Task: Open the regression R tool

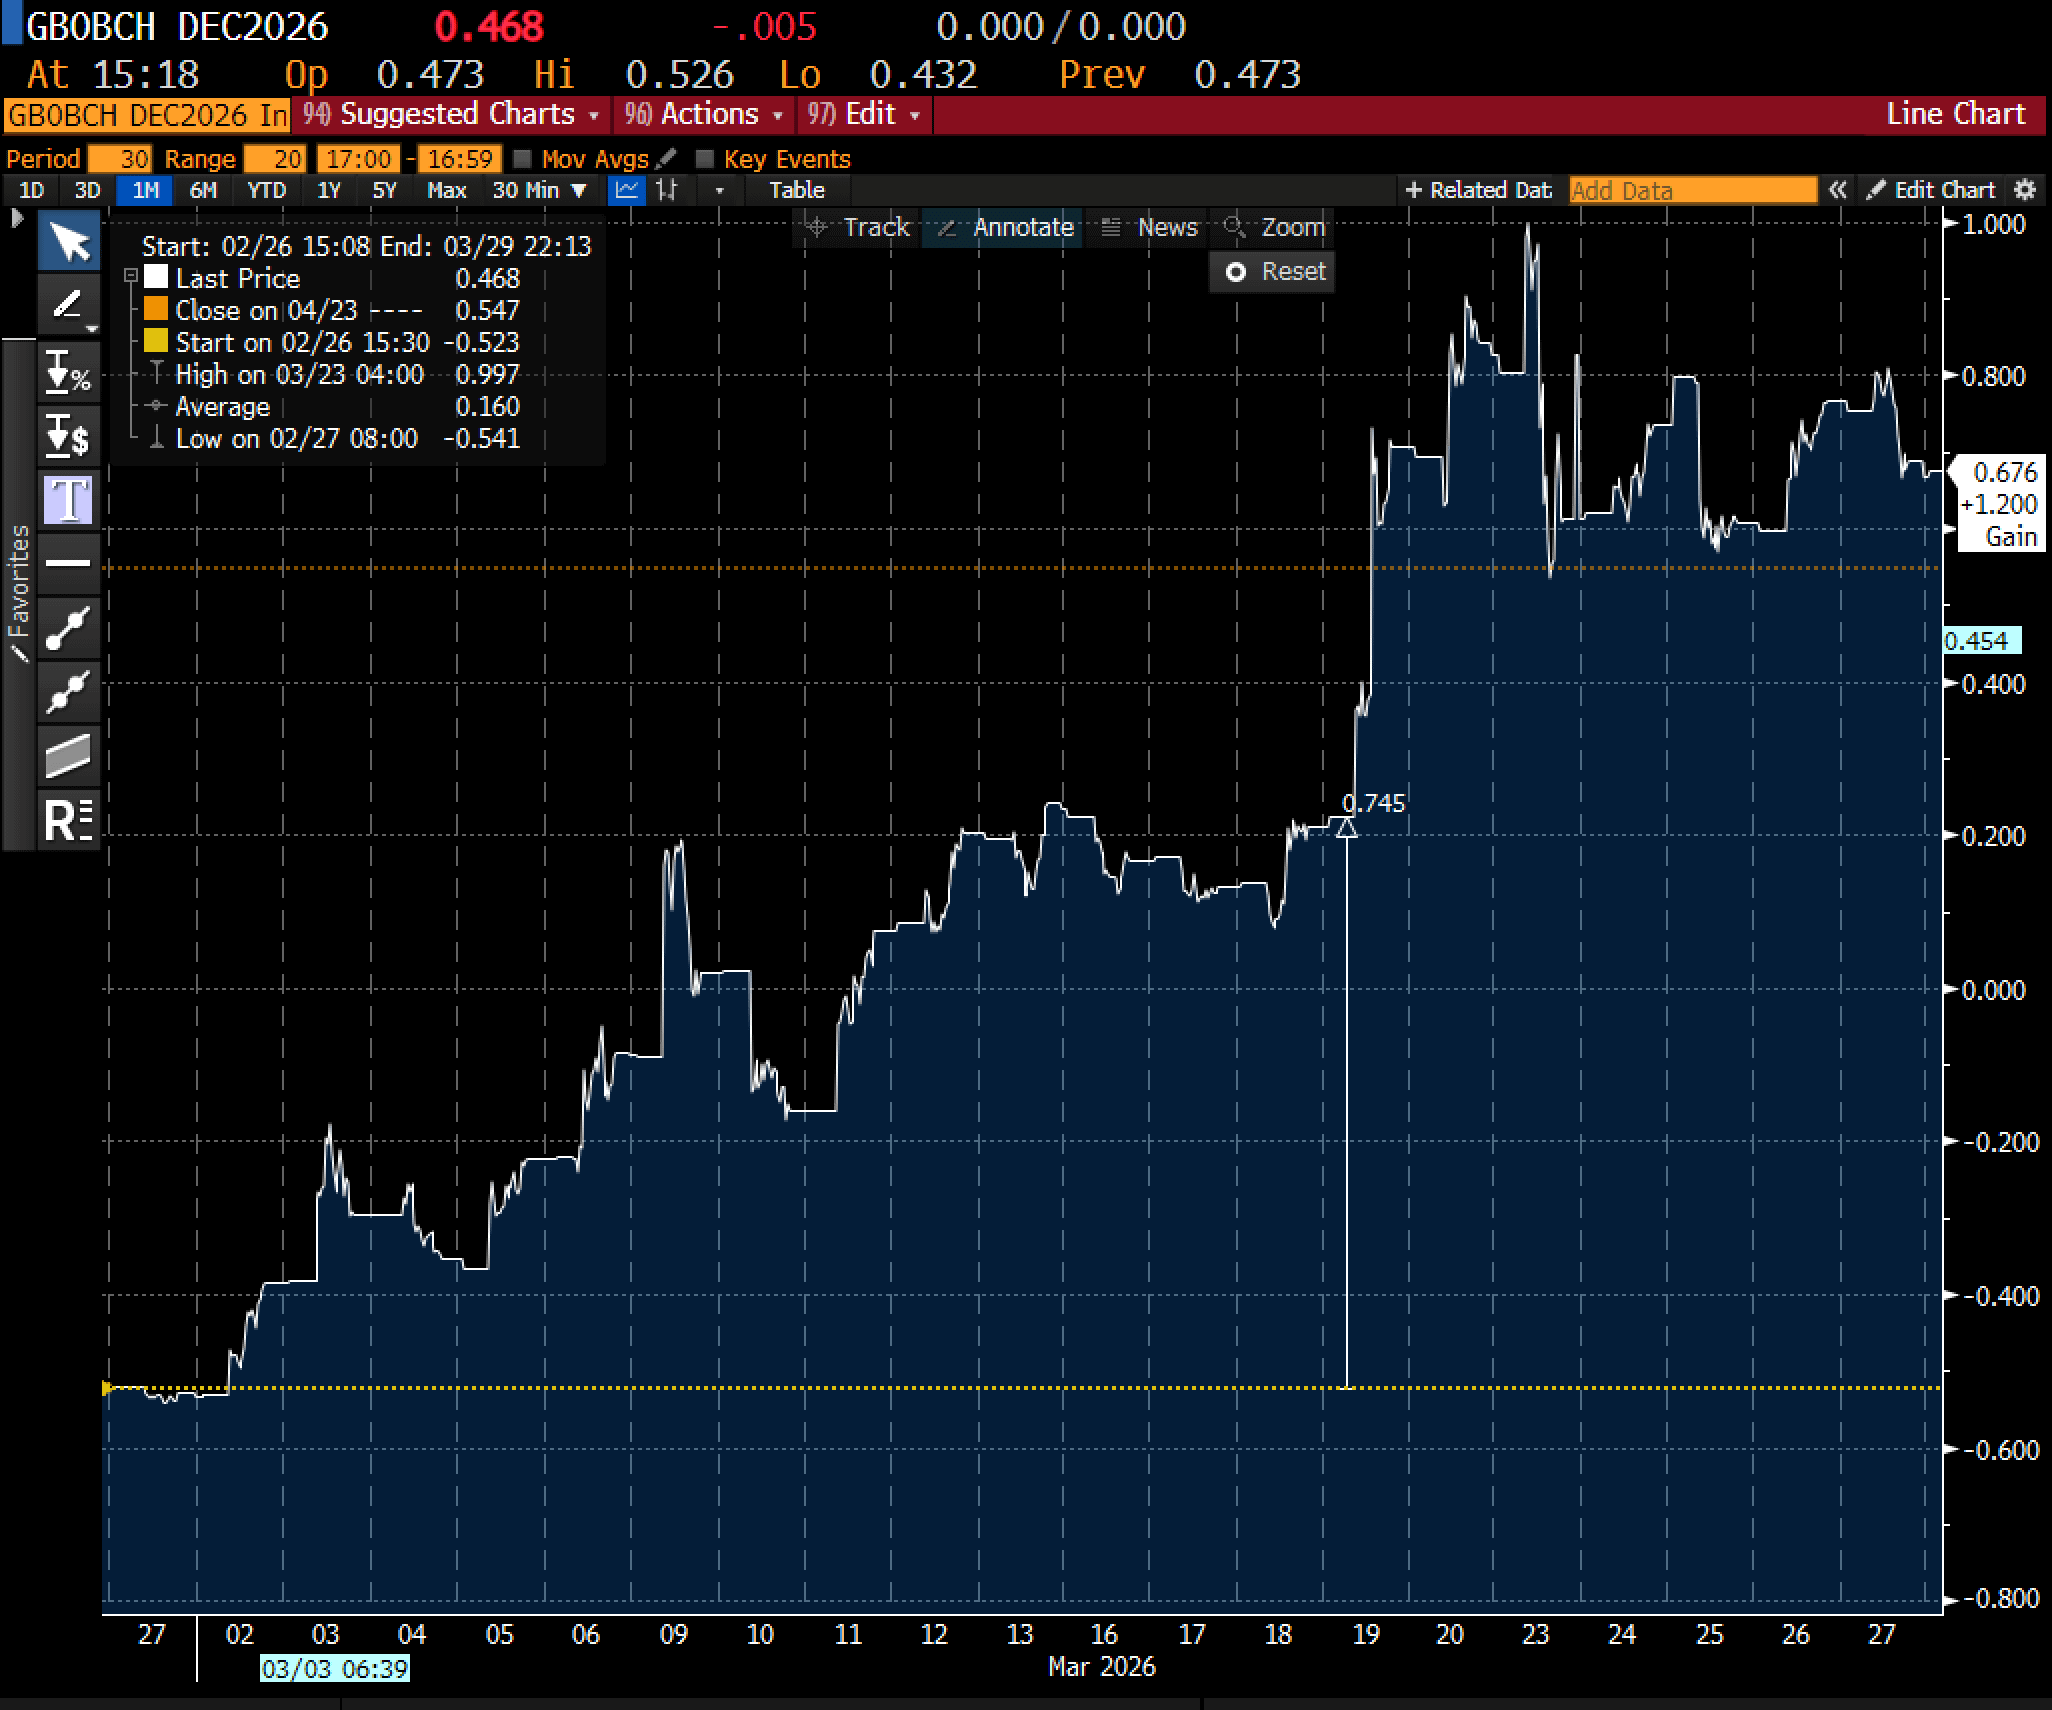Action: (x=69, y=819)
